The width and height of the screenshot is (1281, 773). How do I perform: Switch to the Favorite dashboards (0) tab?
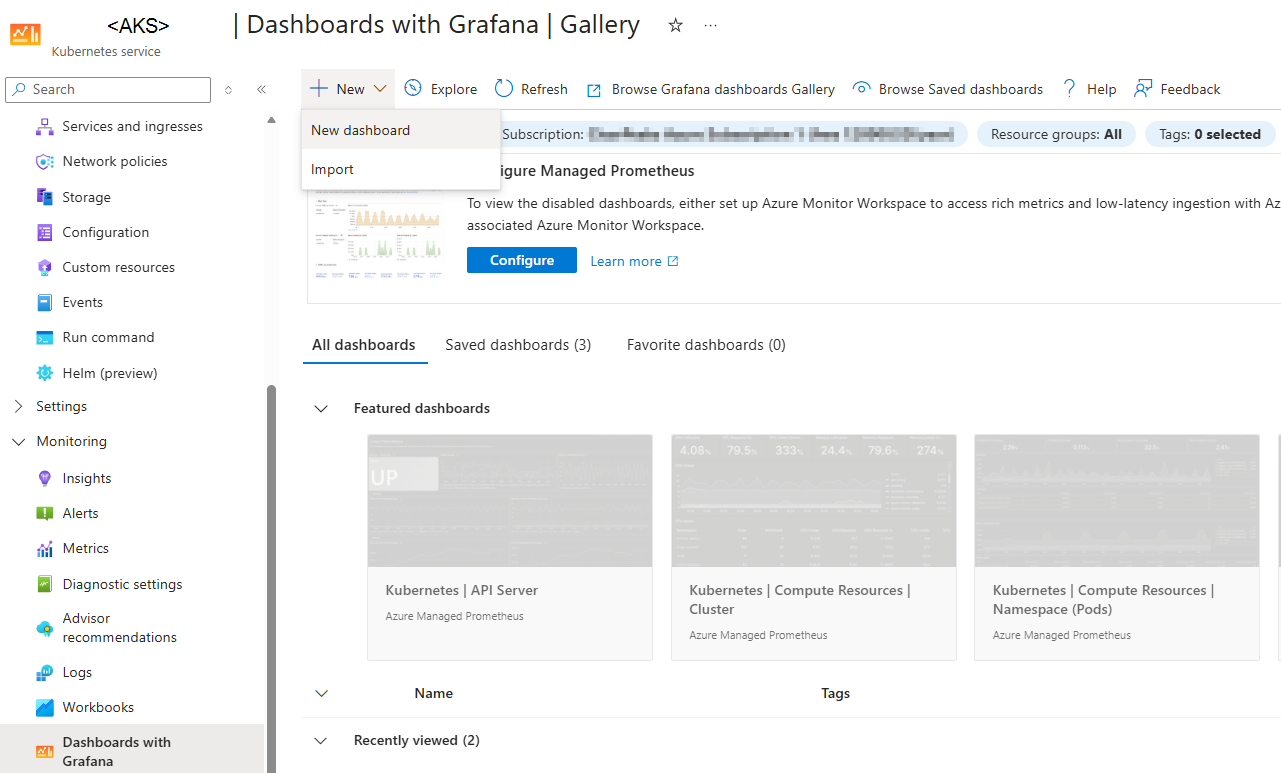[x=706, y=345]
